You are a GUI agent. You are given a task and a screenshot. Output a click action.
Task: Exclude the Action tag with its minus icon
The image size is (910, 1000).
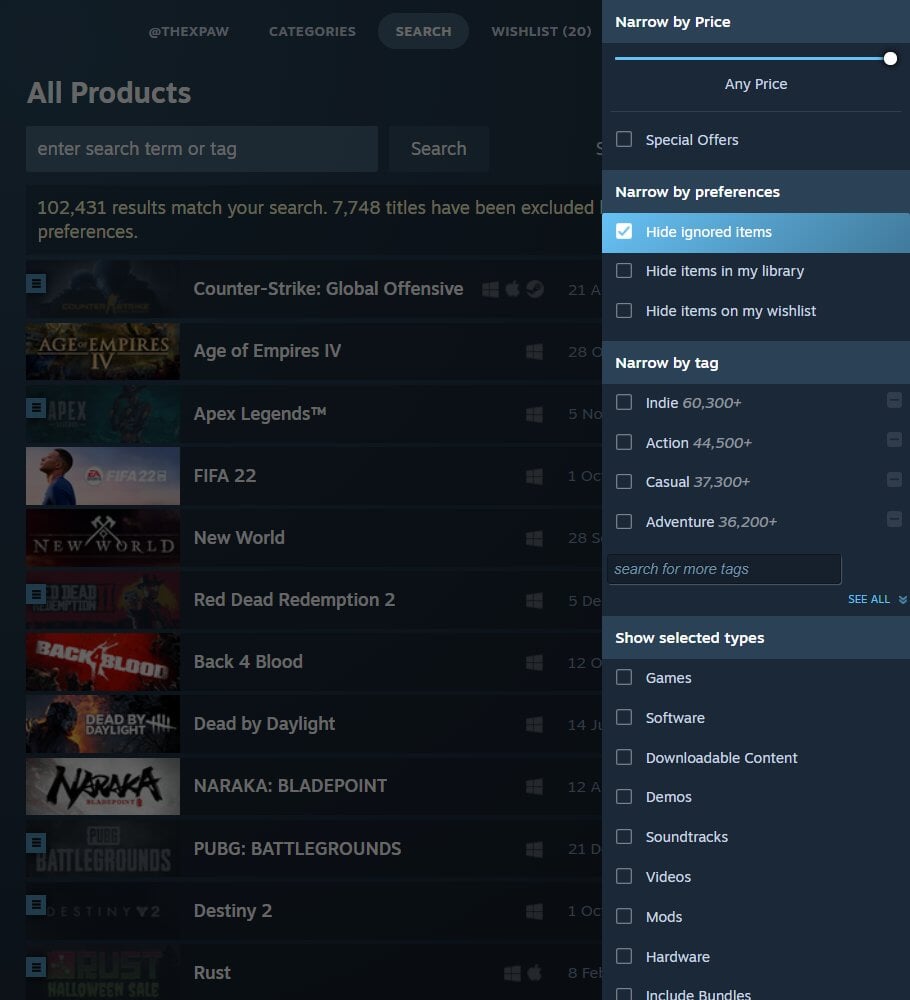pyautogui.click(x=894, y=439)
